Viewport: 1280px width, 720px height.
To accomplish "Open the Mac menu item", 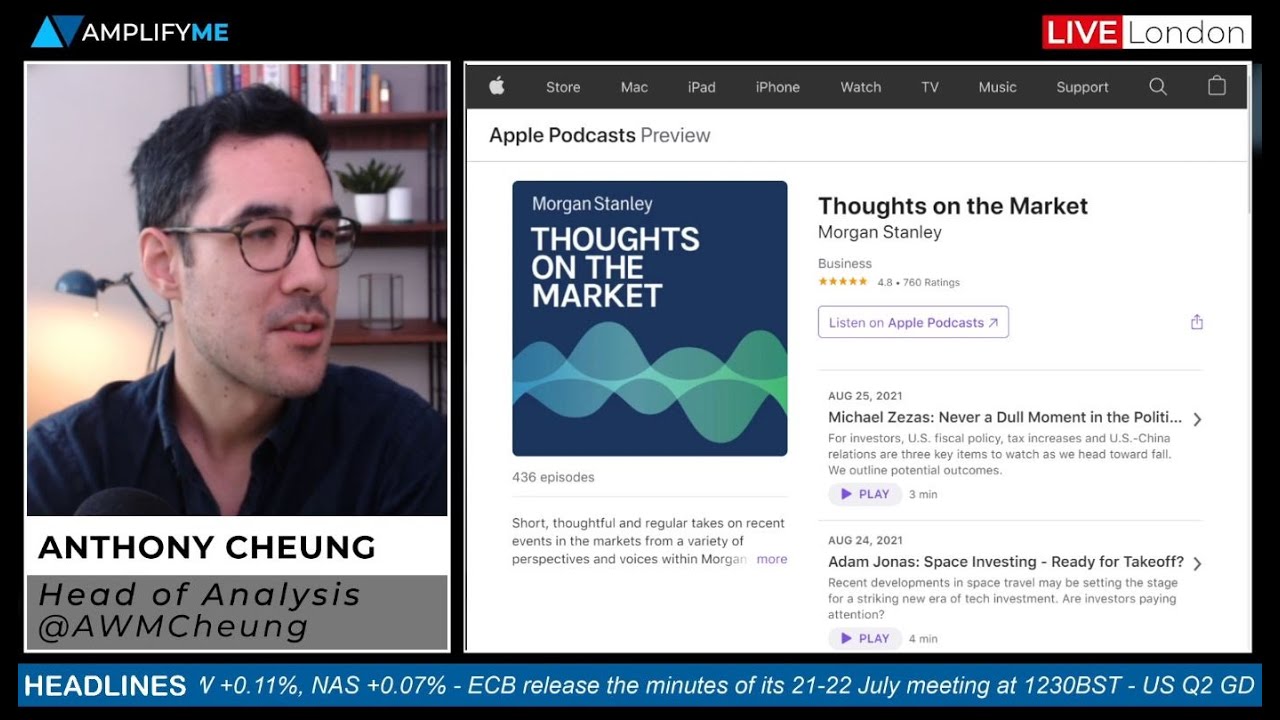I will 634,87.
